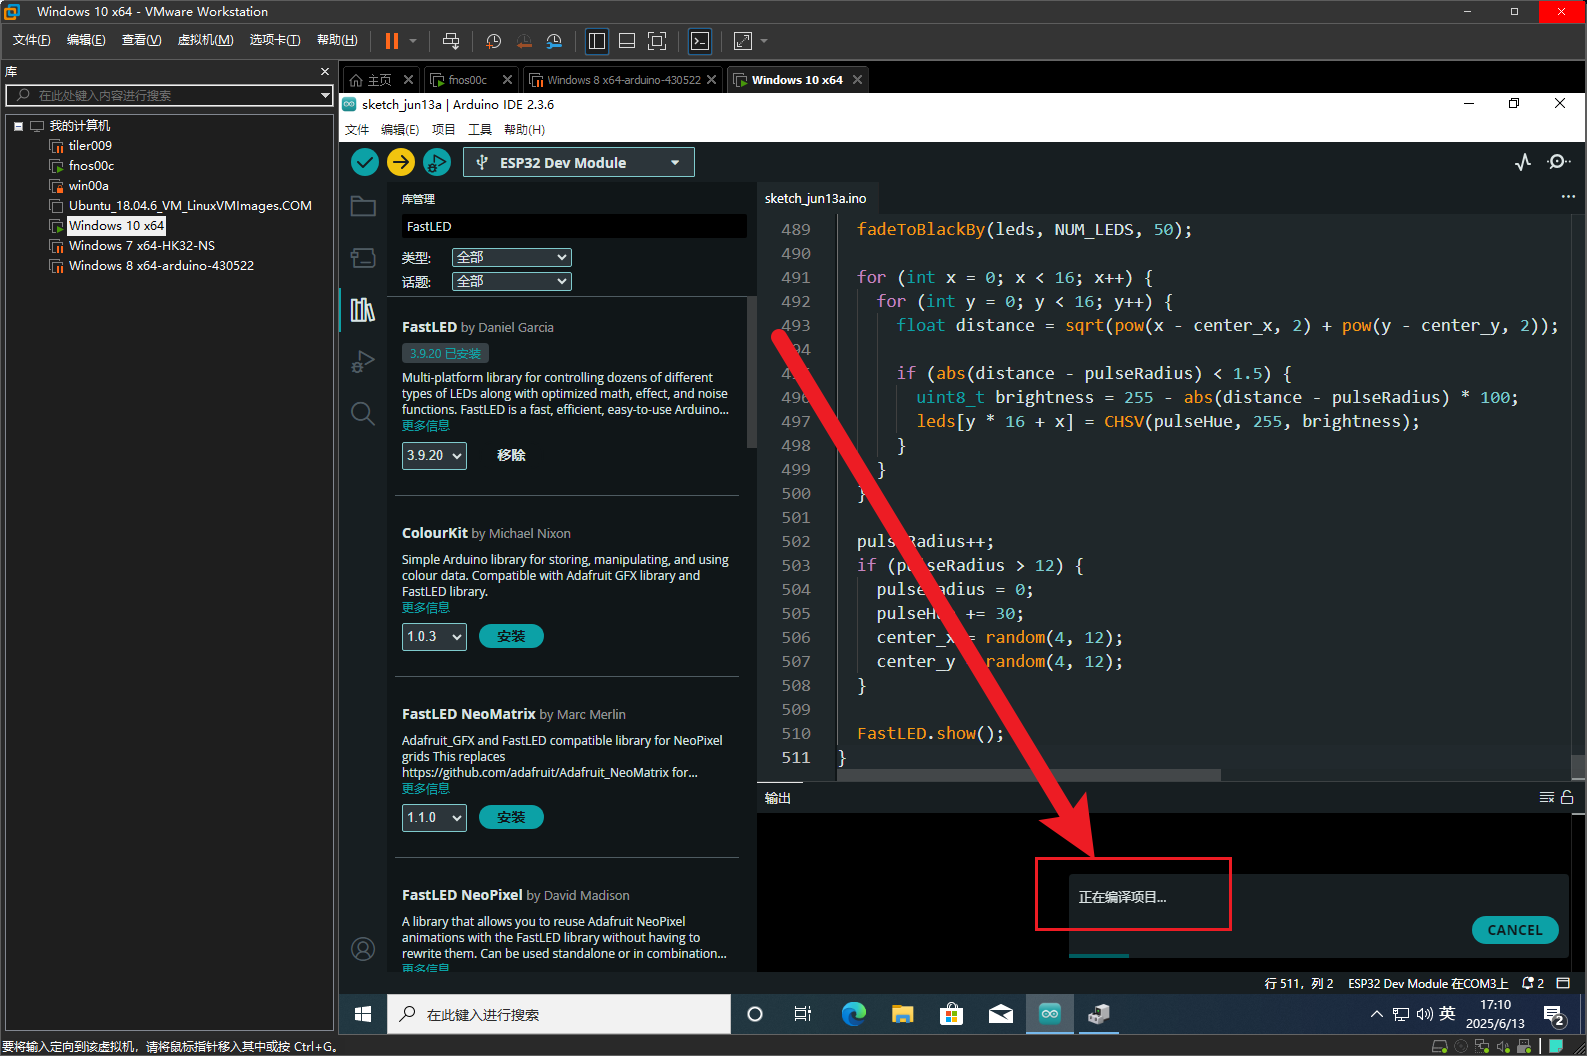Open Arduino 工具 menu
The image size is (1587, 1056).
[480, 130]
